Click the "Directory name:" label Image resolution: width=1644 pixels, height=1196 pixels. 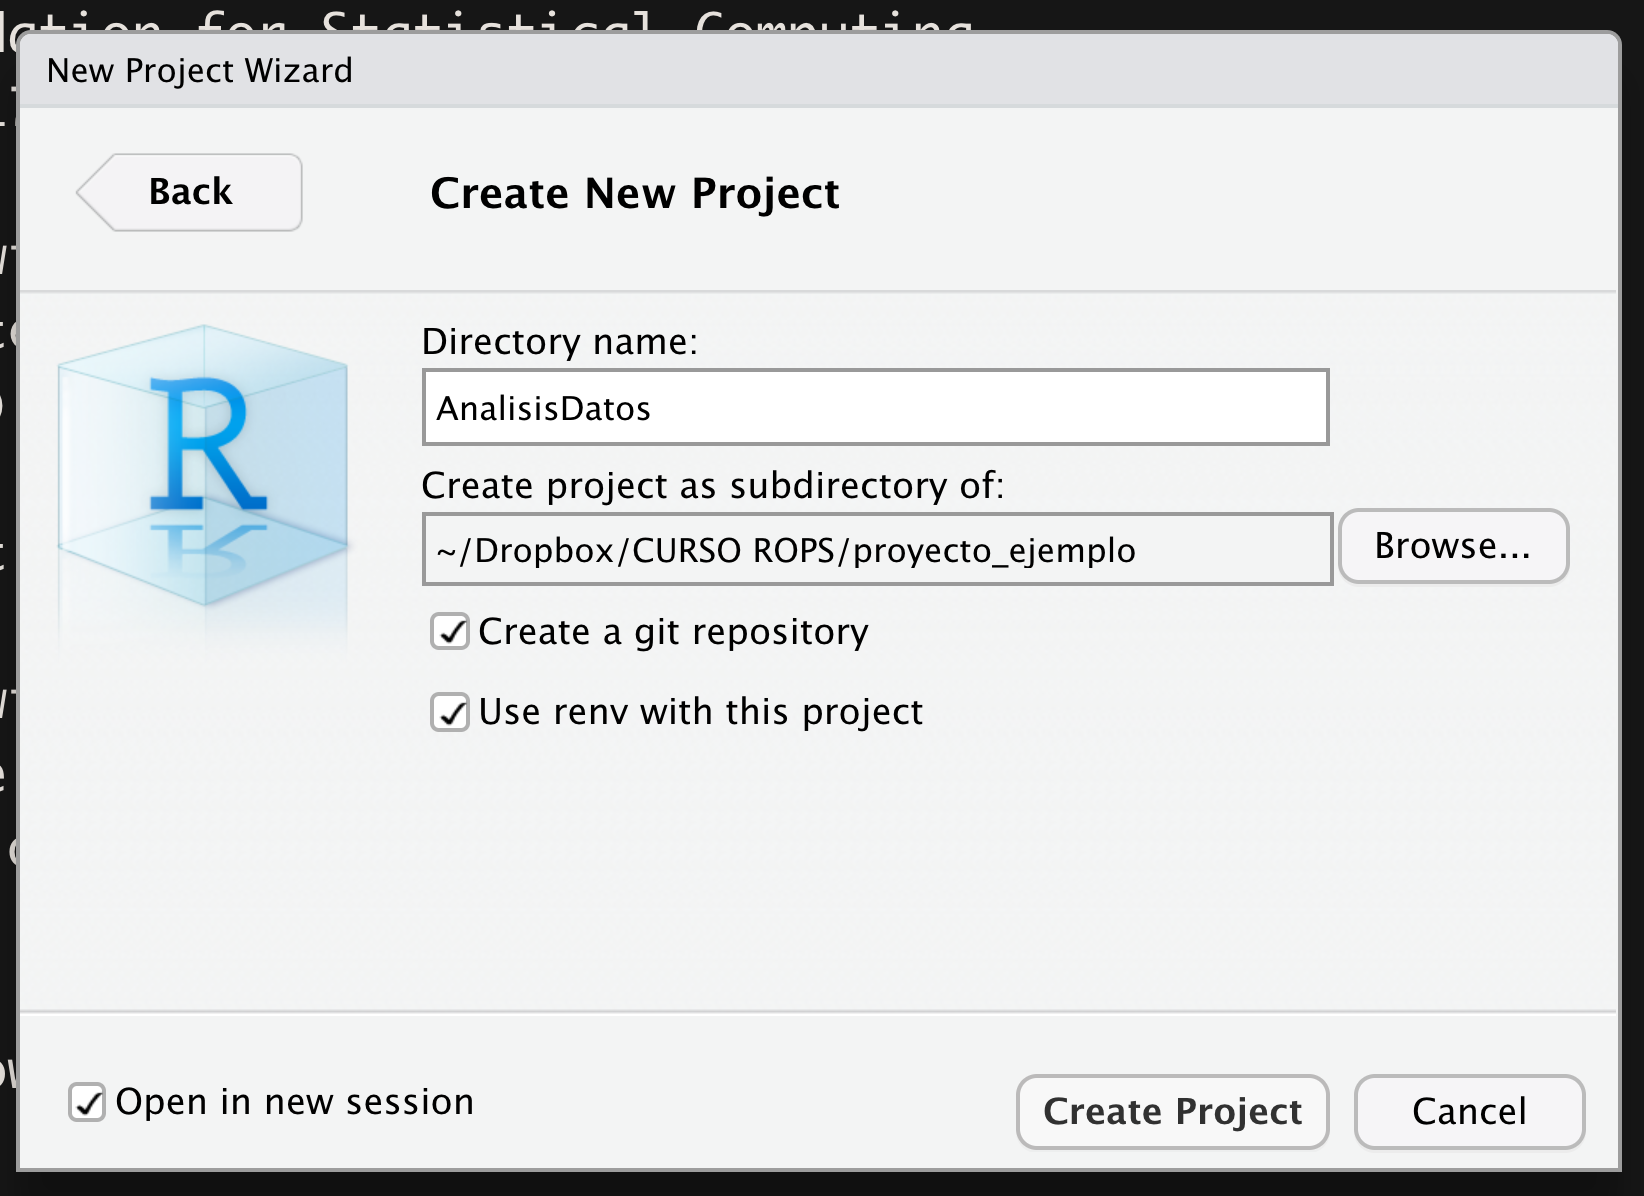point(559,342)
